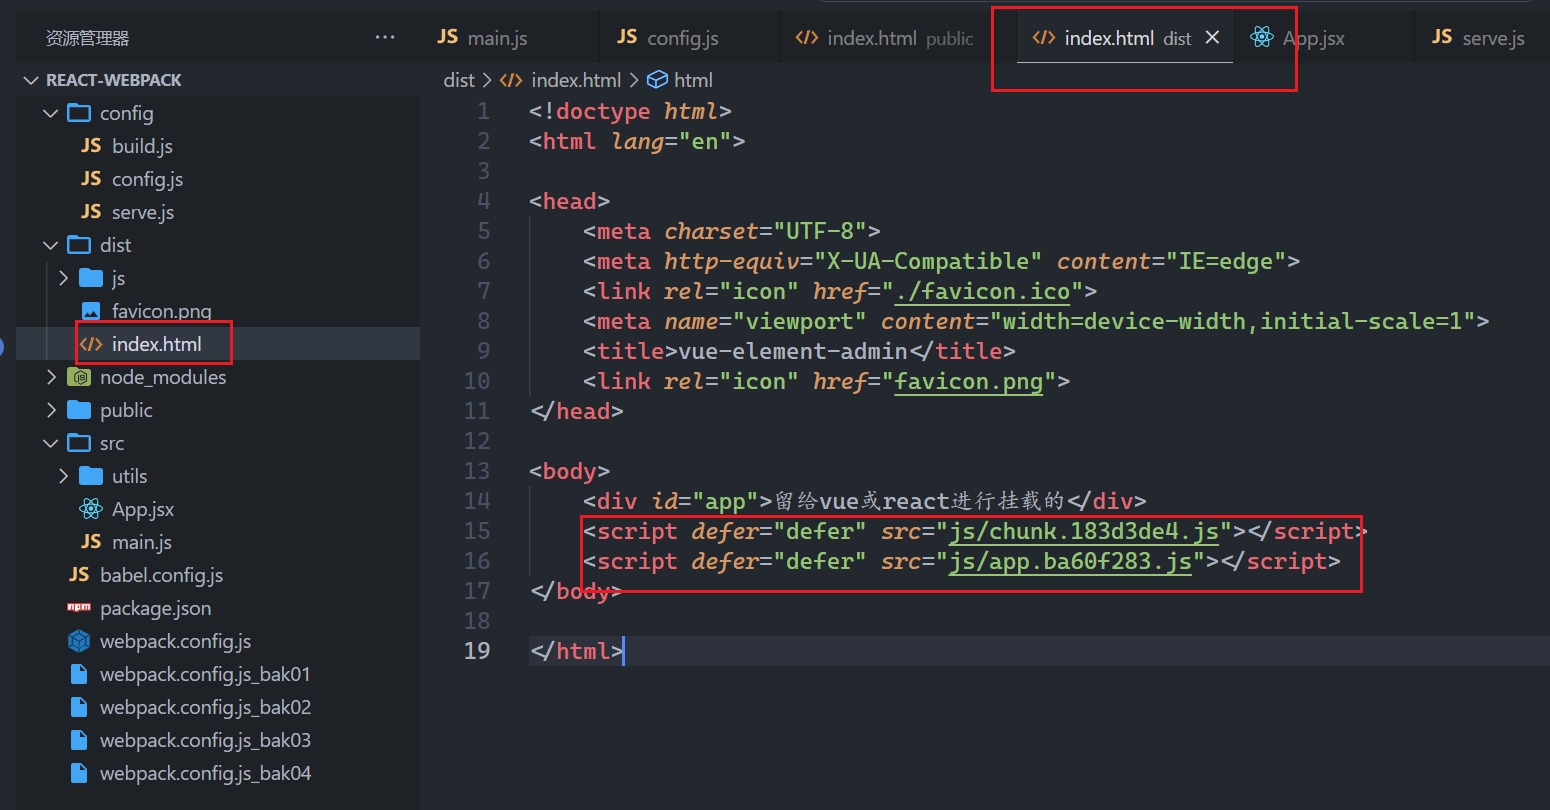This screenshot has height=810, width=1550.
Task: Open webpack.config.js_bak03 file
Action: [205, 740]
